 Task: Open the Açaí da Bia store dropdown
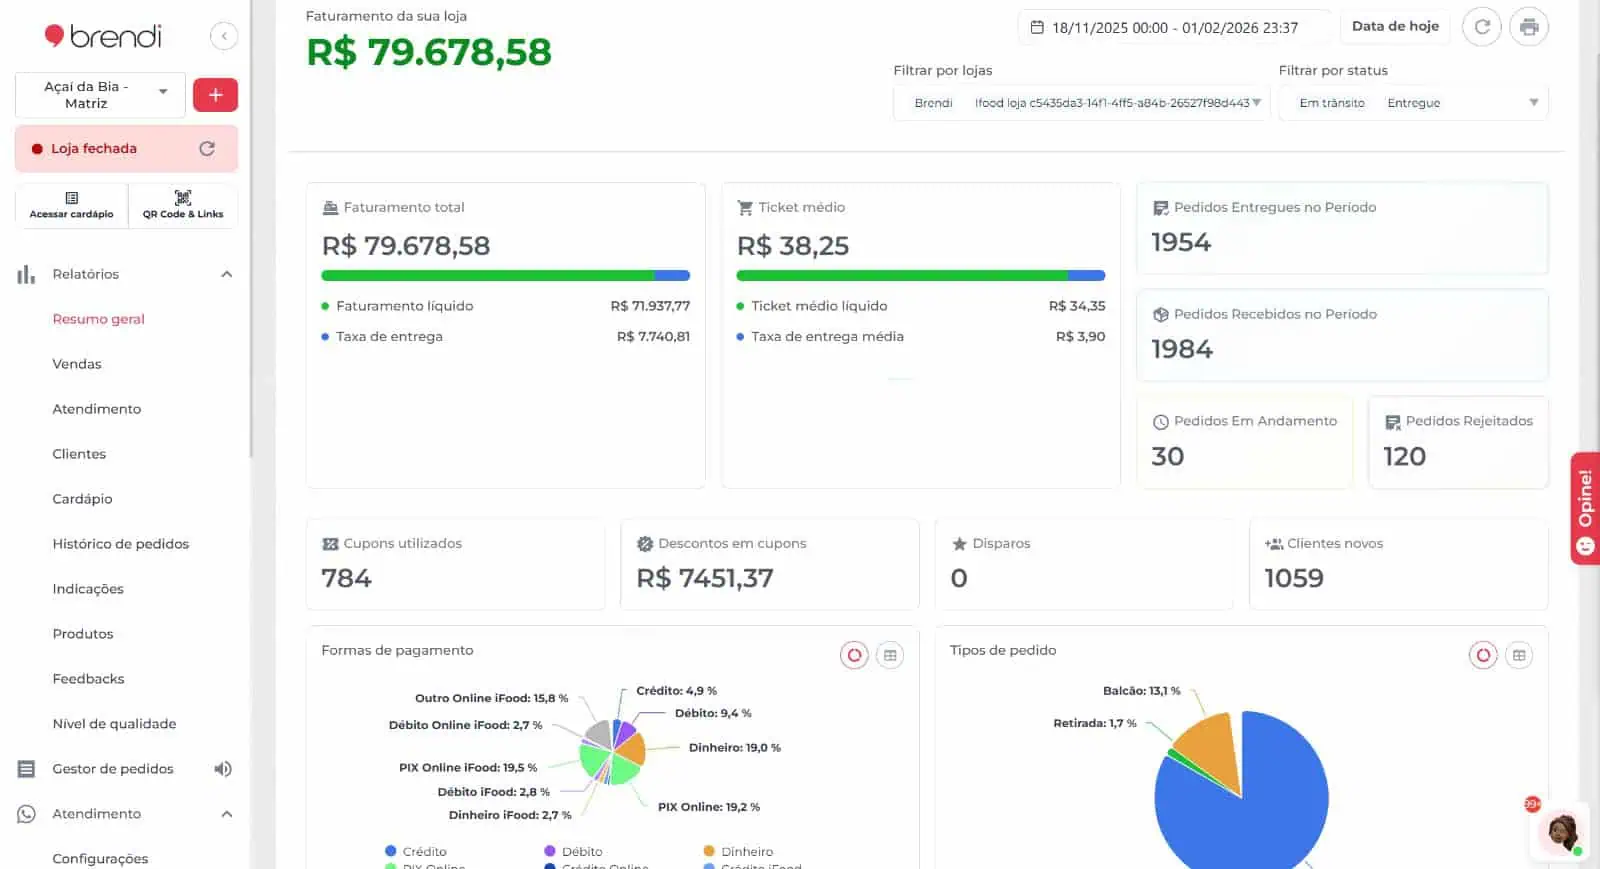tap(100, 95)
